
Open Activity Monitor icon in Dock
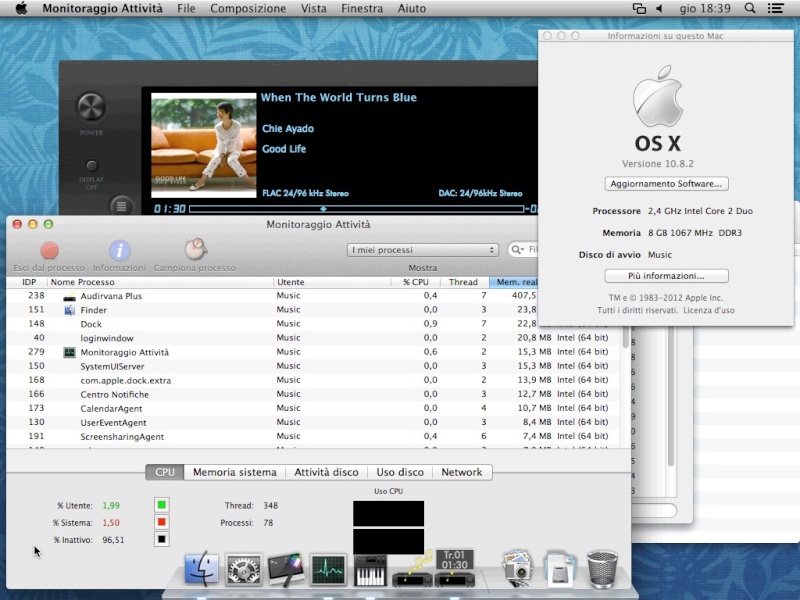(328, 569)
